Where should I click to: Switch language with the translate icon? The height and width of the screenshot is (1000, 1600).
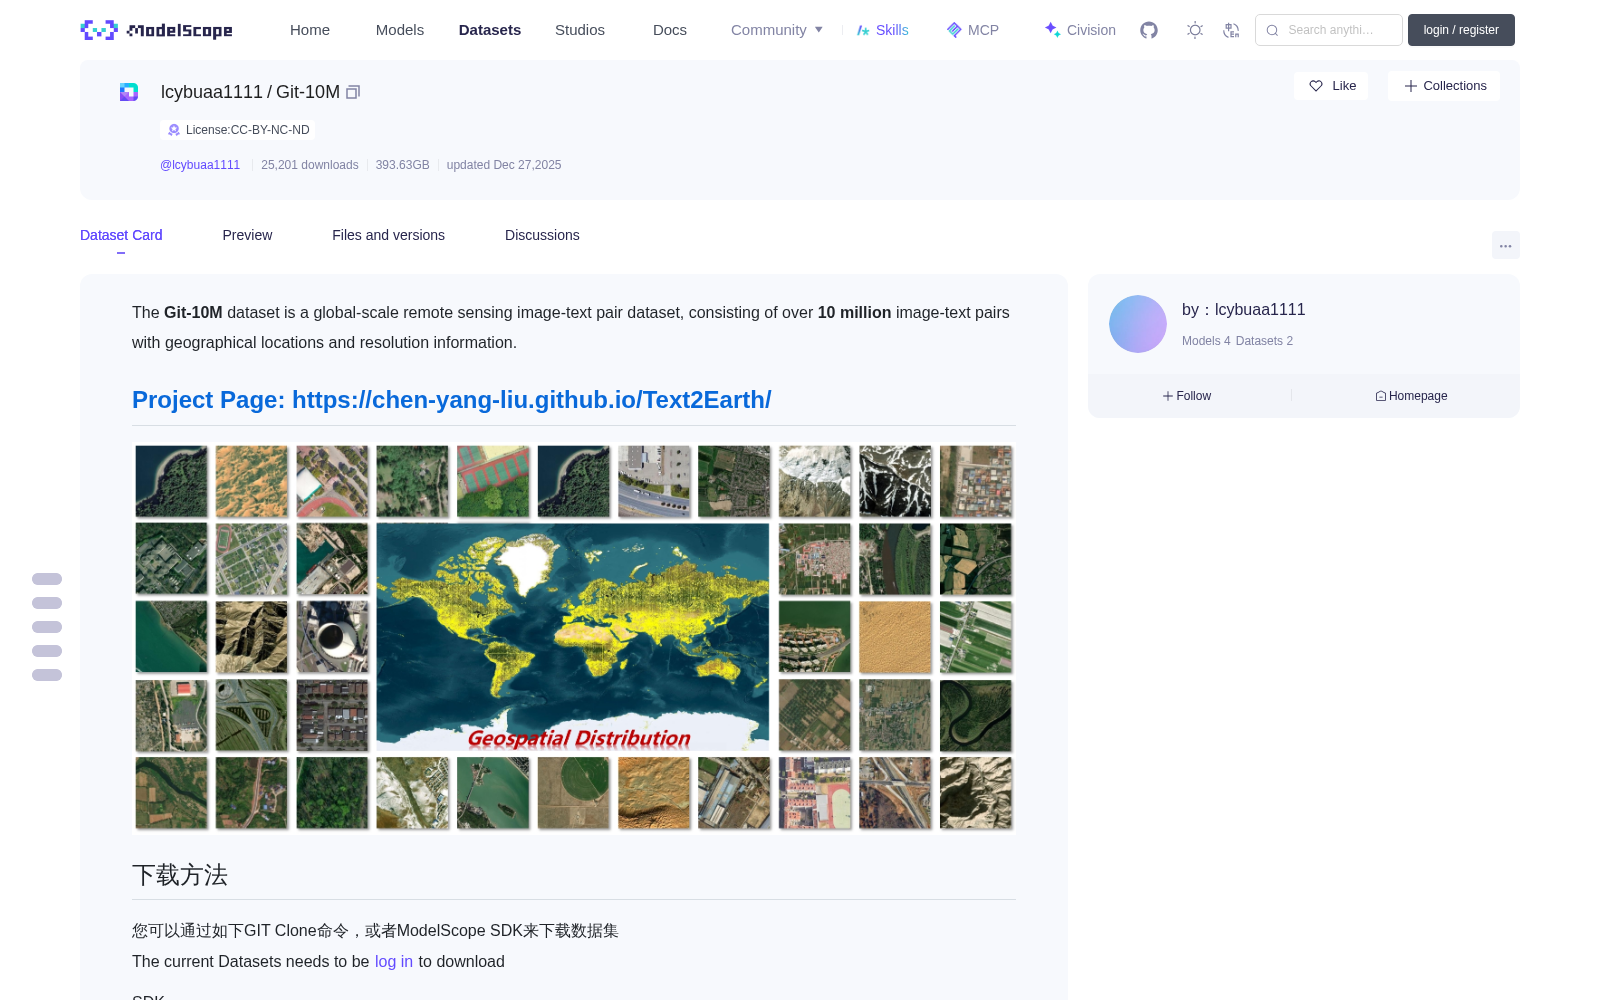[1231, 30]
